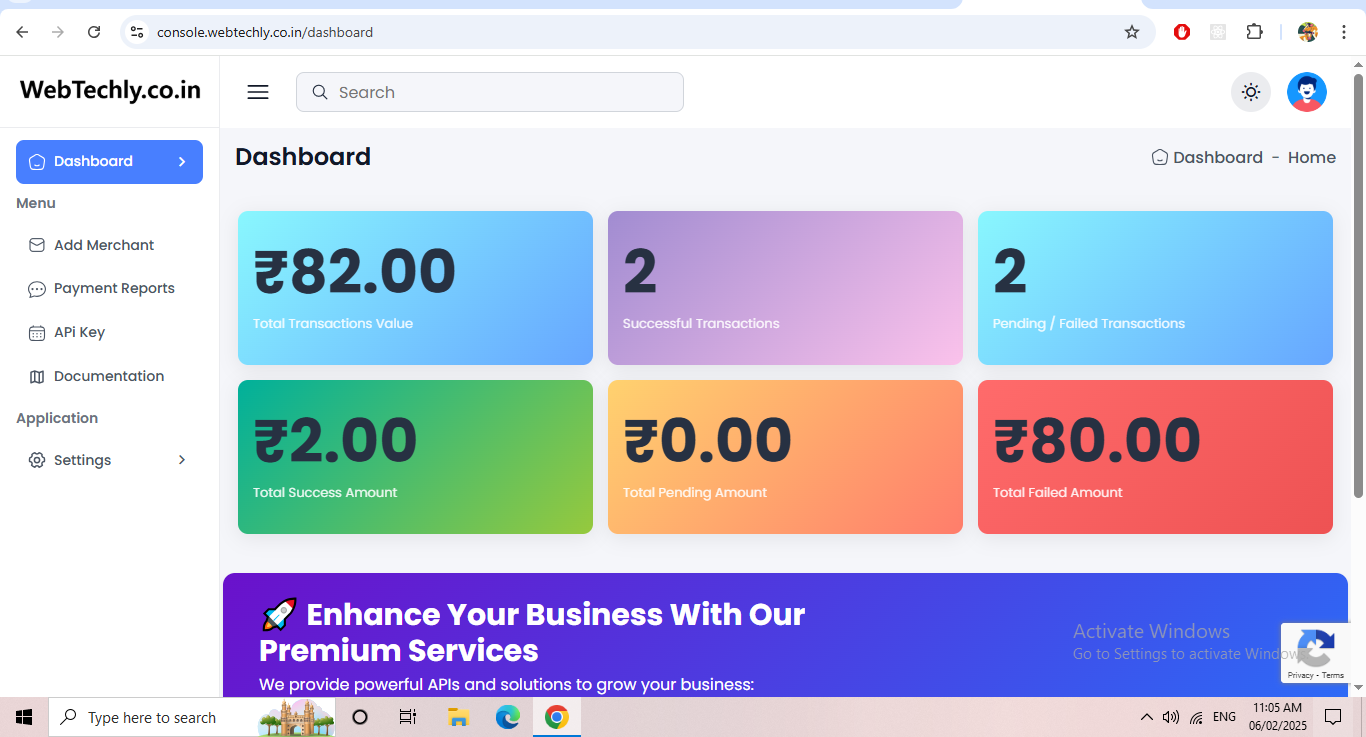Click the Settings gear icon
Image resolution: width=1366 pixels, height=737 pixels.
click(37, 460)
